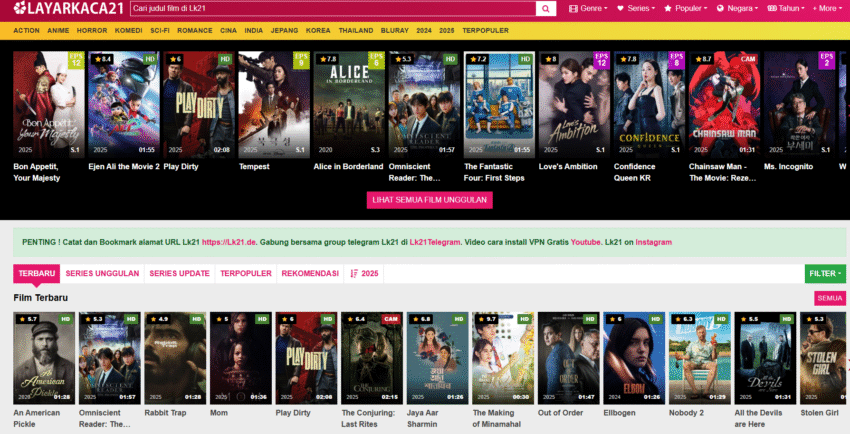Switch to the SERIES UNGGULAN tab
Screen dimensions: 850x434
(103, 273)
